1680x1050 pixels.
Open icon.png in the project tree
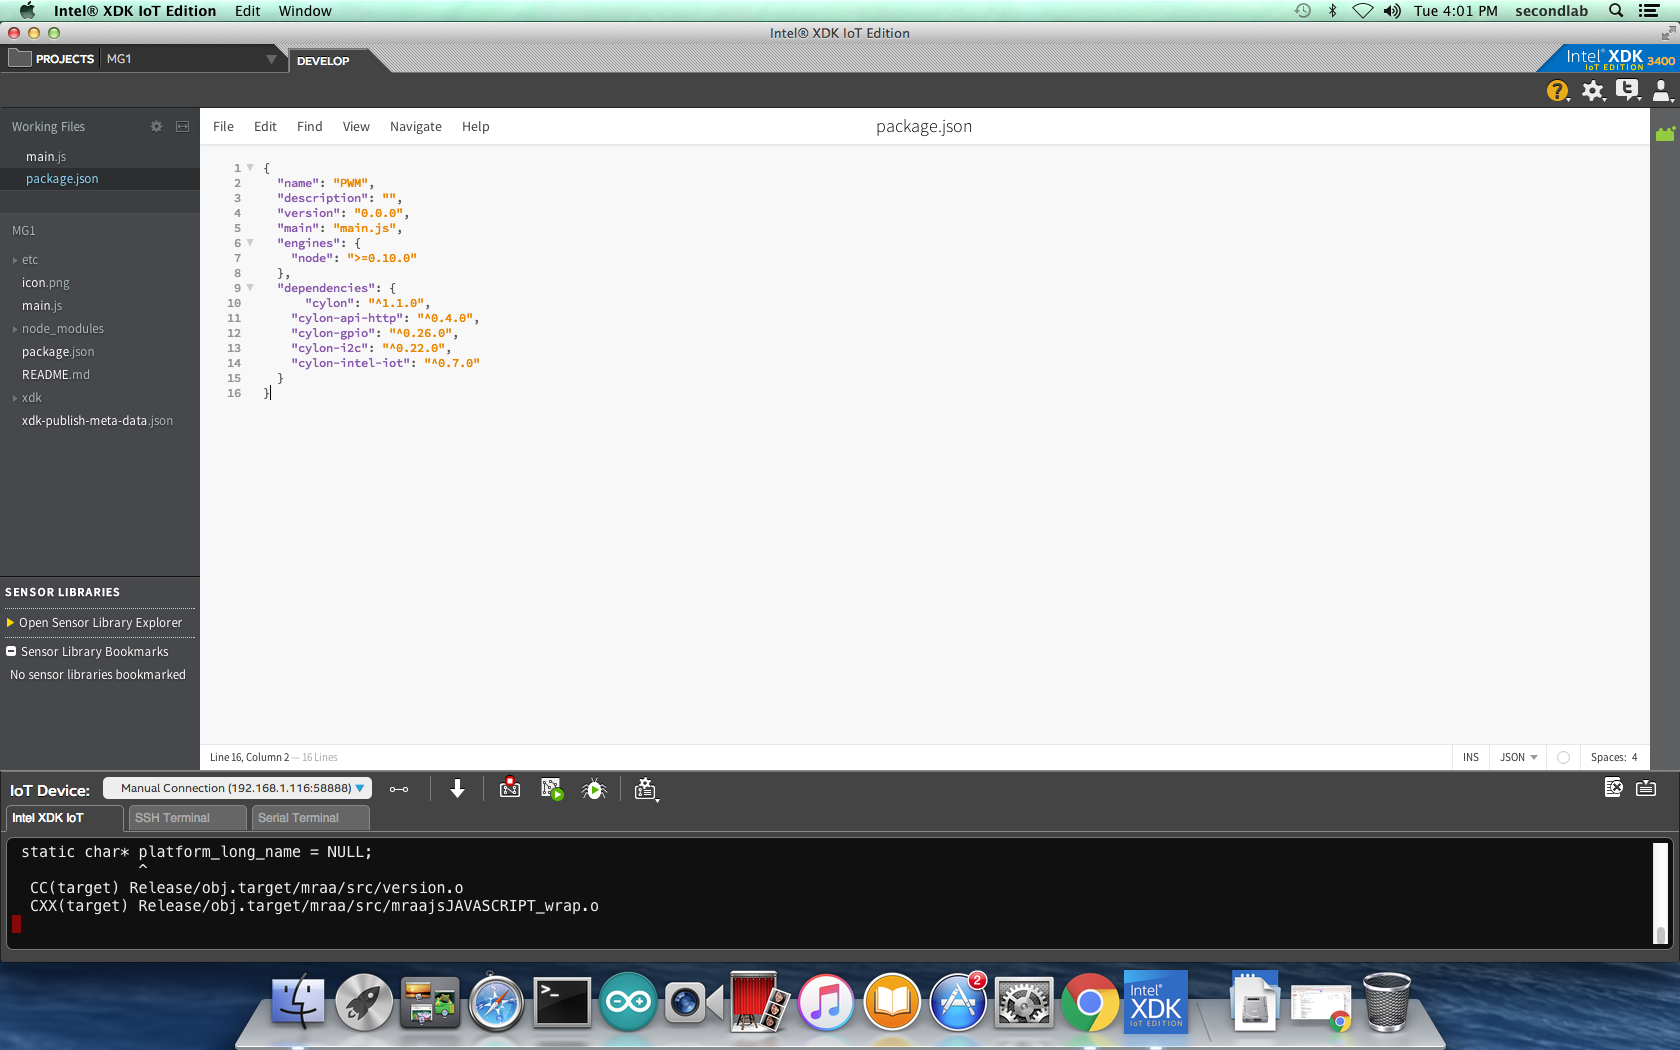point(46,283)
